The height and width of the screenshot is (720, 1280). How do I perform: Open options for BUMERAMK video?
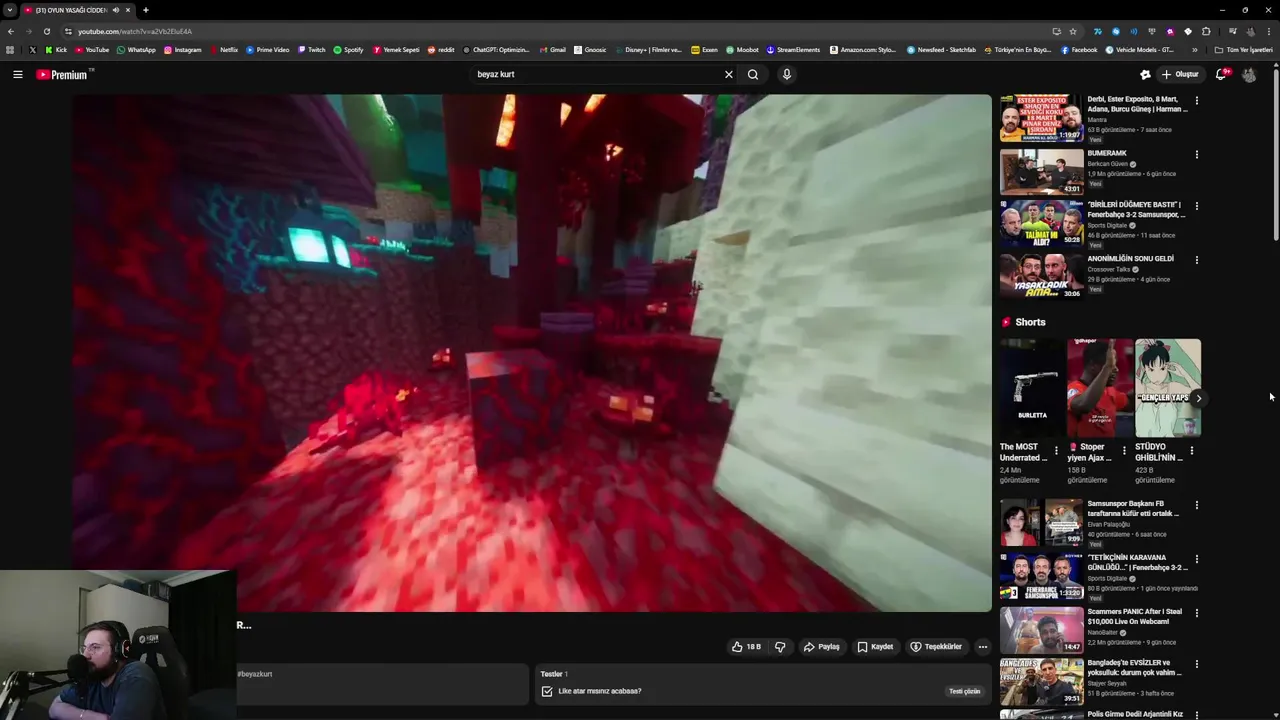point(1196,155)
